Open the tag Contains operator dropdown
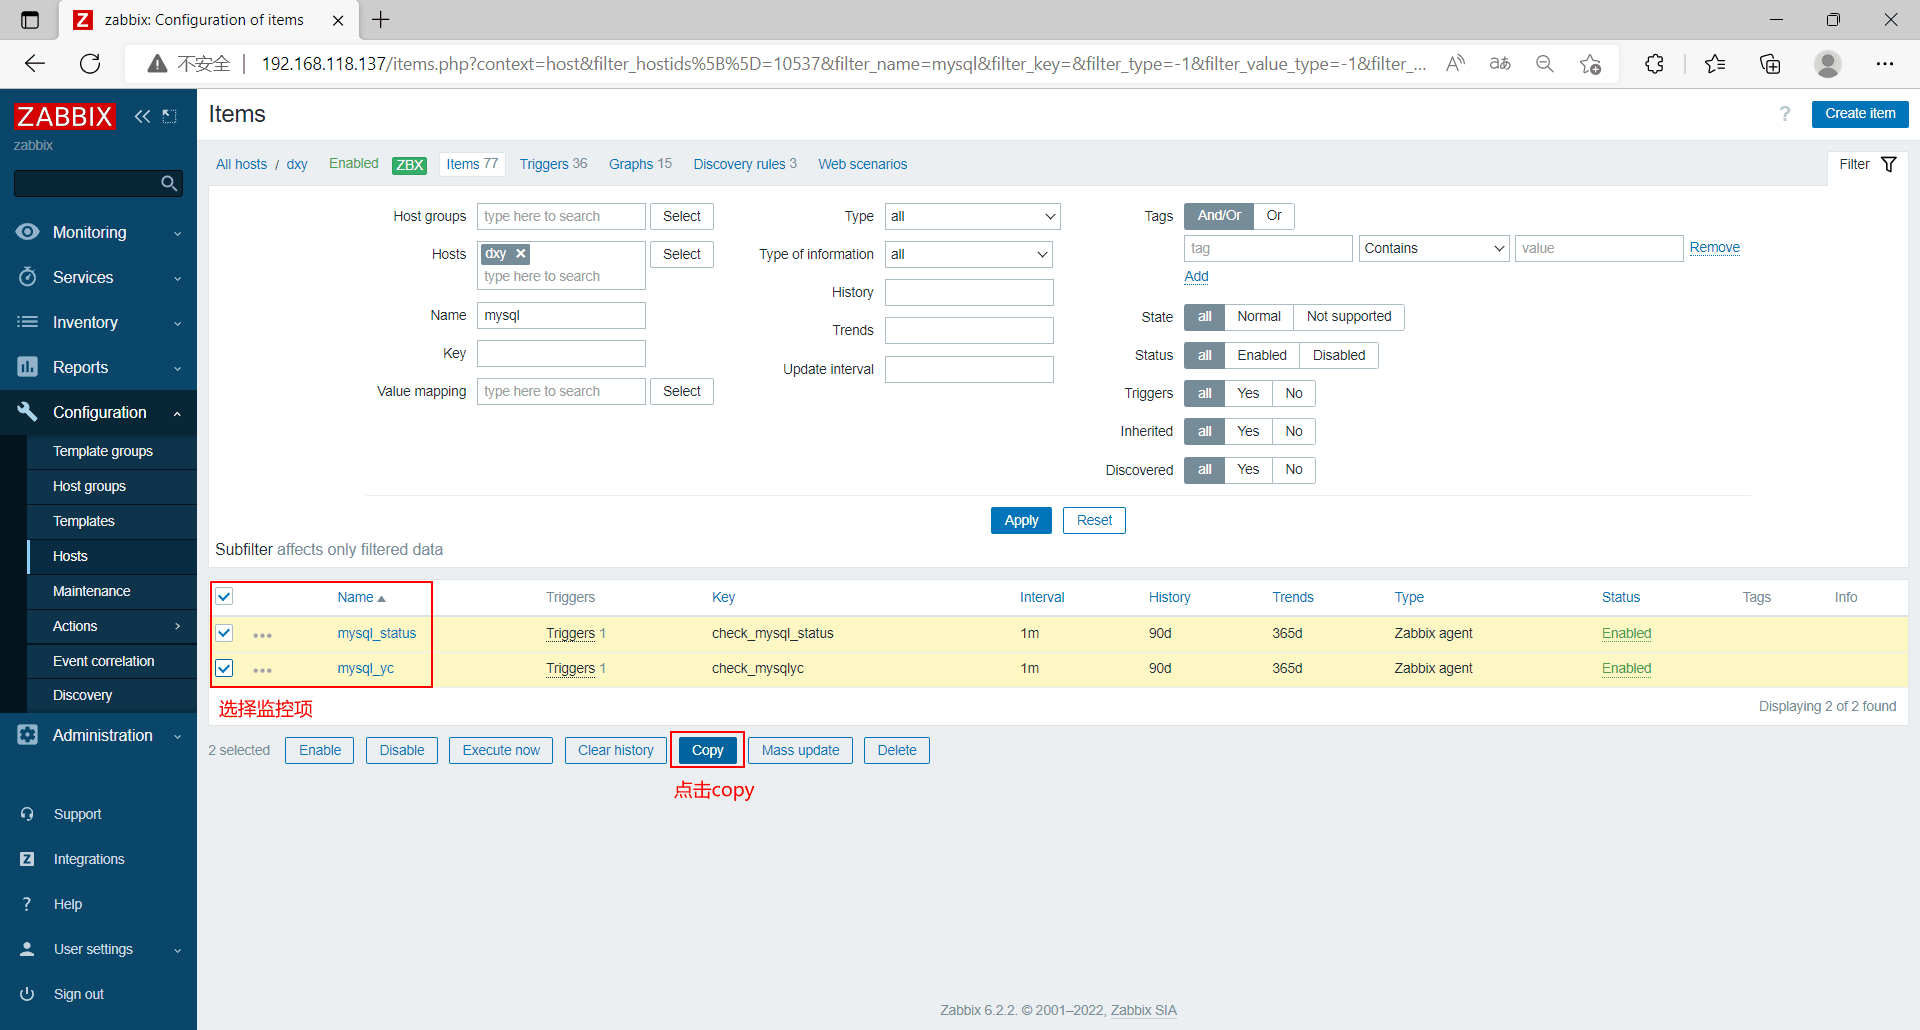The image size is (1920, 1030). tap(1434, 248)
